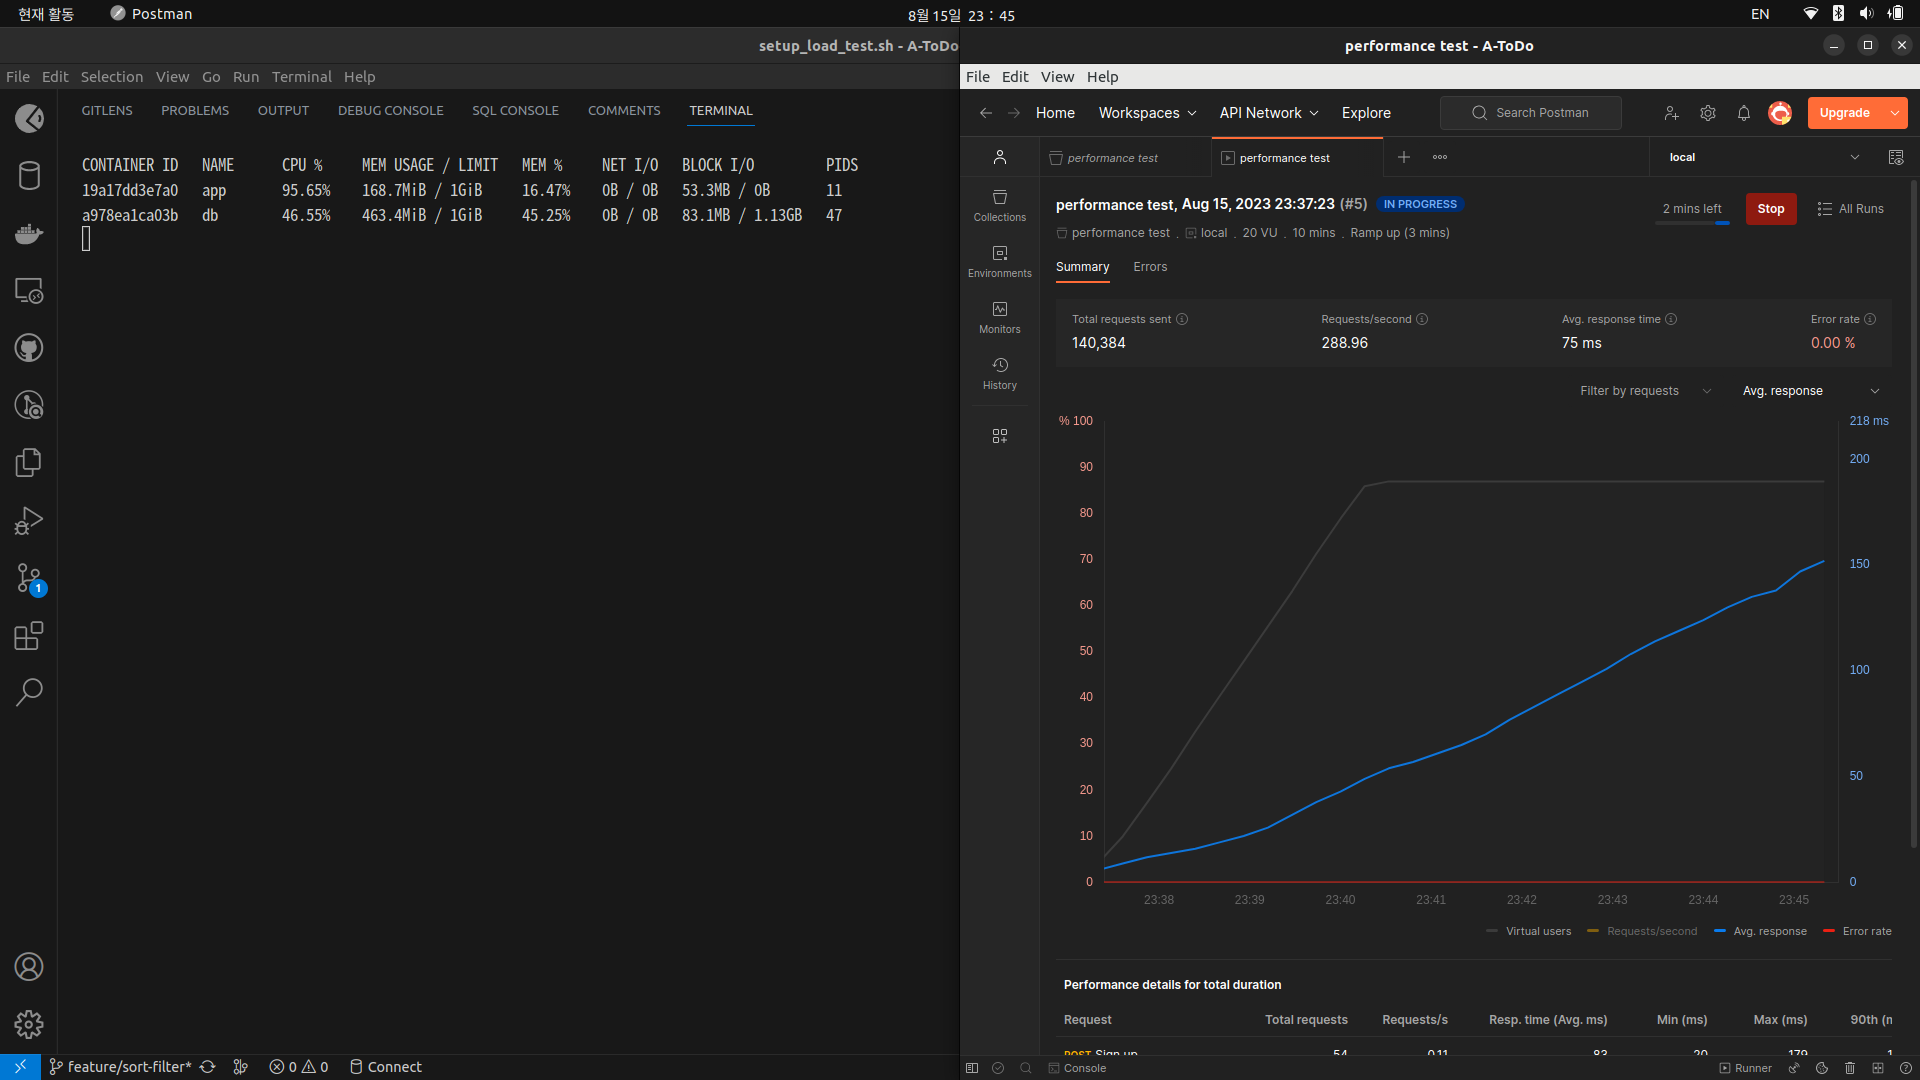Open VS Code Terminal menu
This screenshot has height=1080, width=1920.
point(301,77)
